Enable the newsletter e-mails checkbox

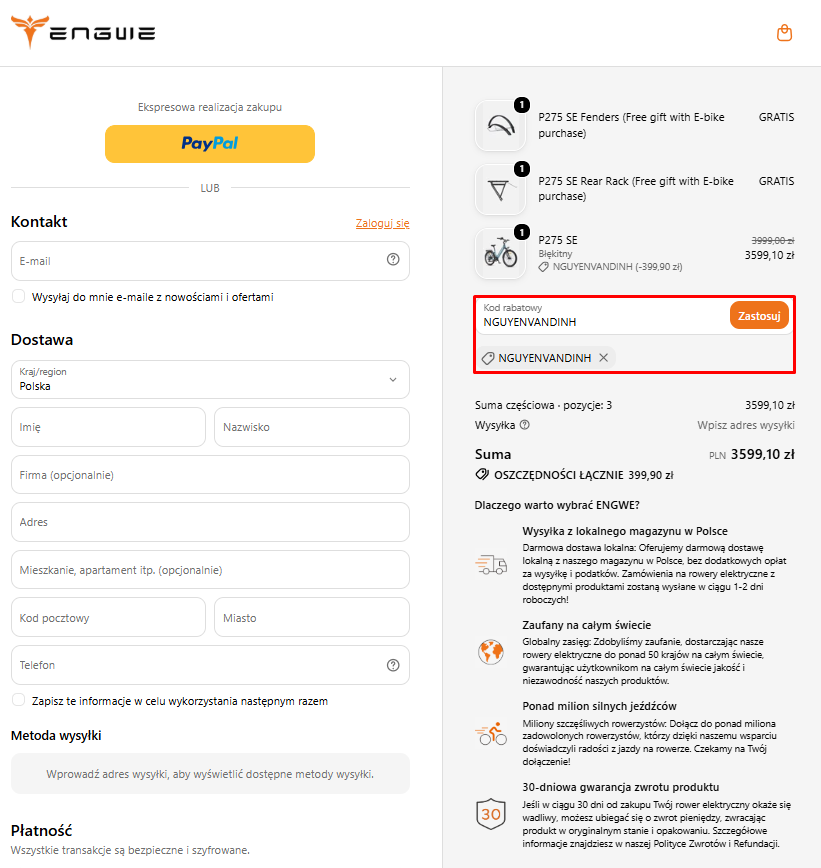point(18,296)
